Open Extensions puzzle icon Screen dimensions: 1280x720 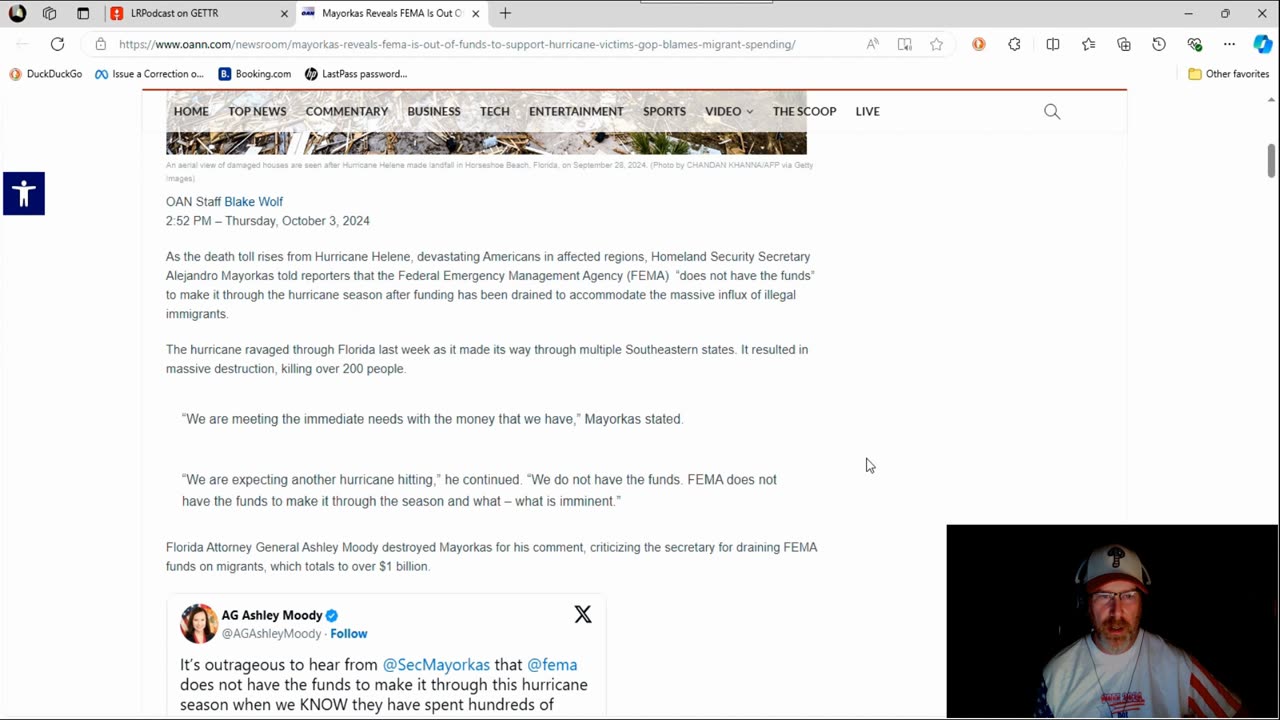(1014, 44)
